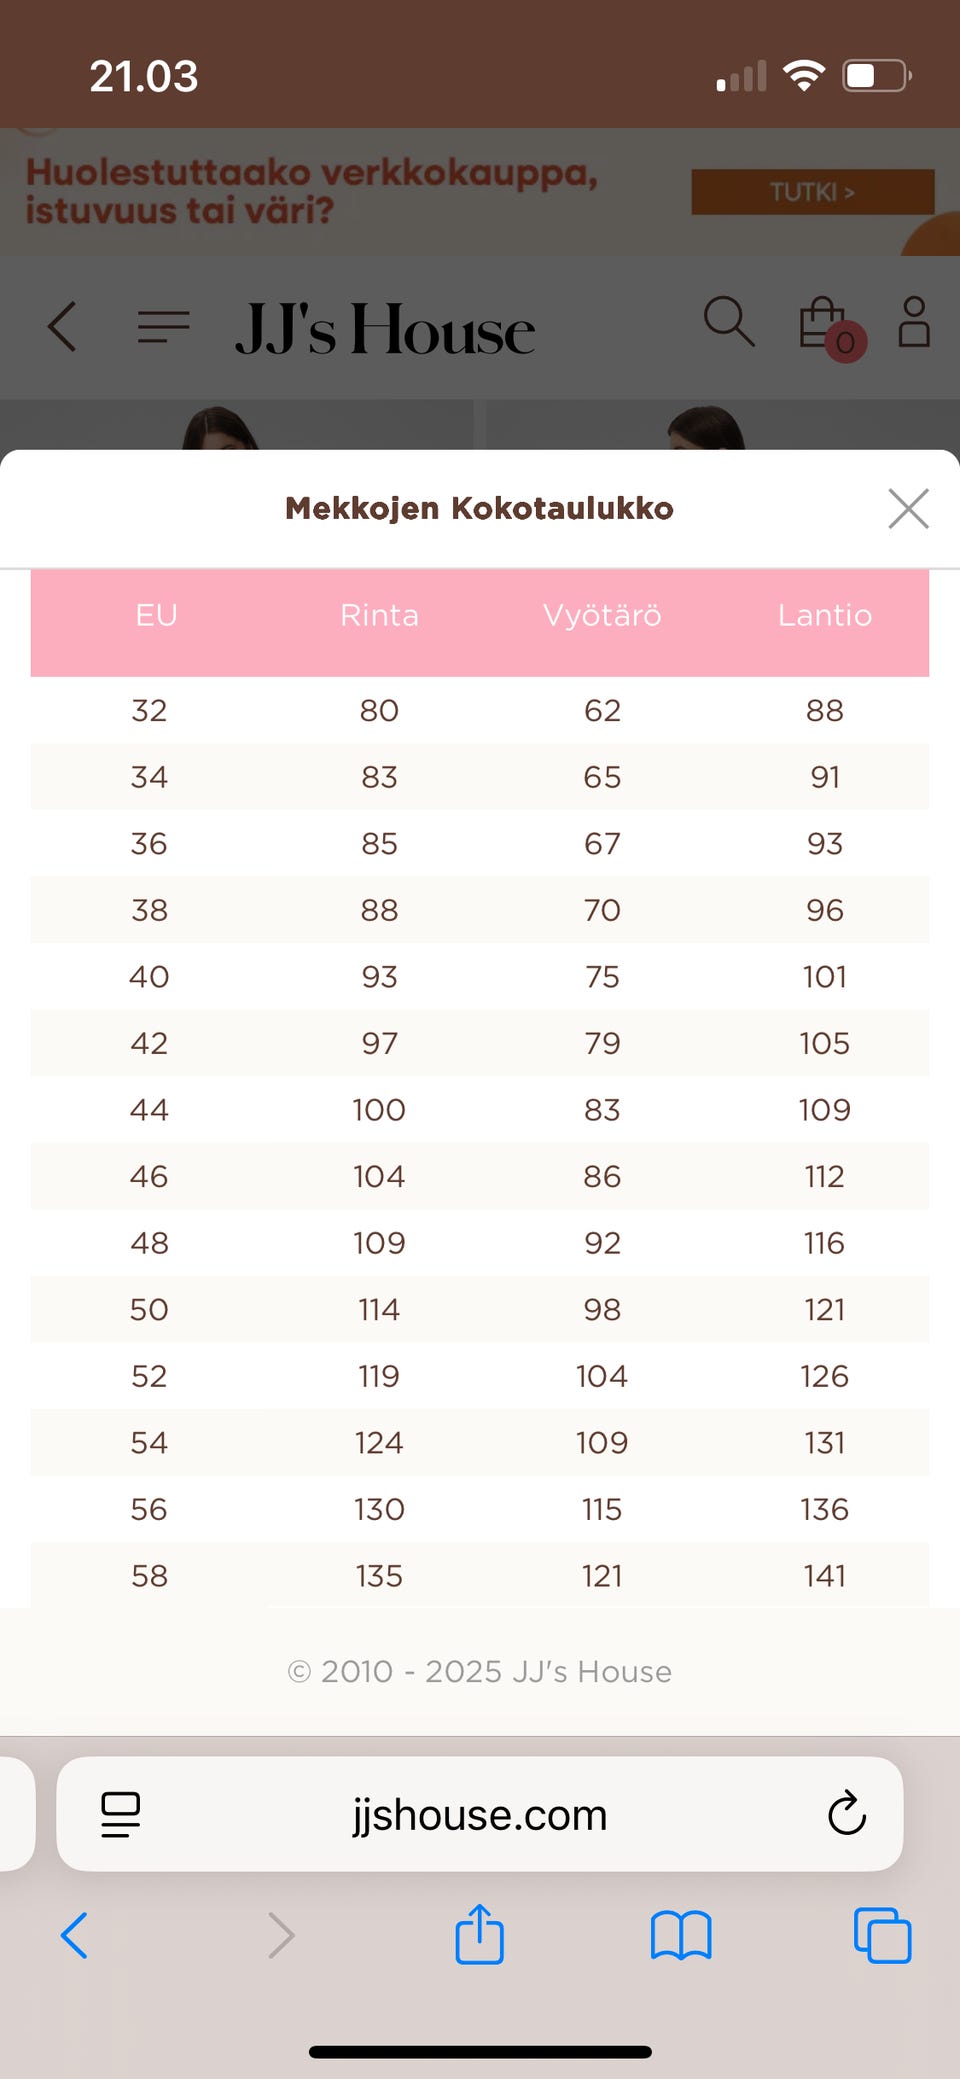960x2079 pixels.
Task: Go to JJ's House logo homepage
Action: [x=385, y=328]
